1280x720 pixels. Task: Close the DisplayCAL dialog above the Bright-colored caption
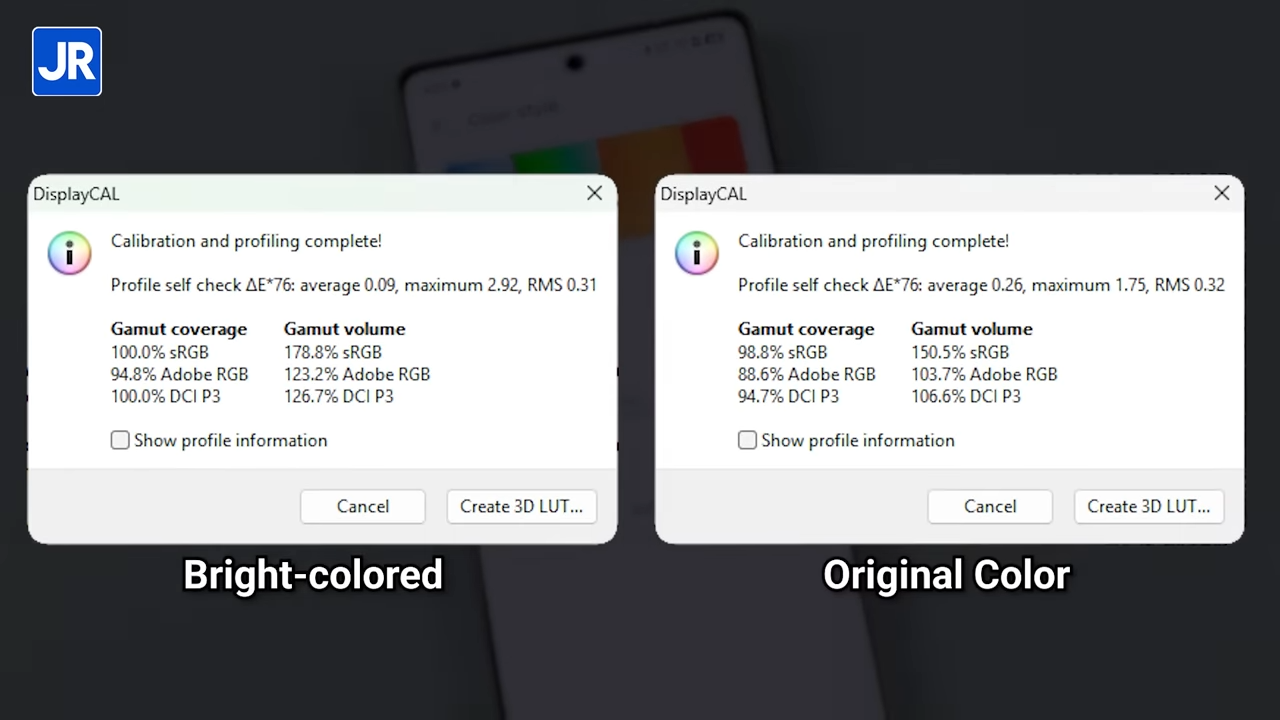click(x=594, y=193)
